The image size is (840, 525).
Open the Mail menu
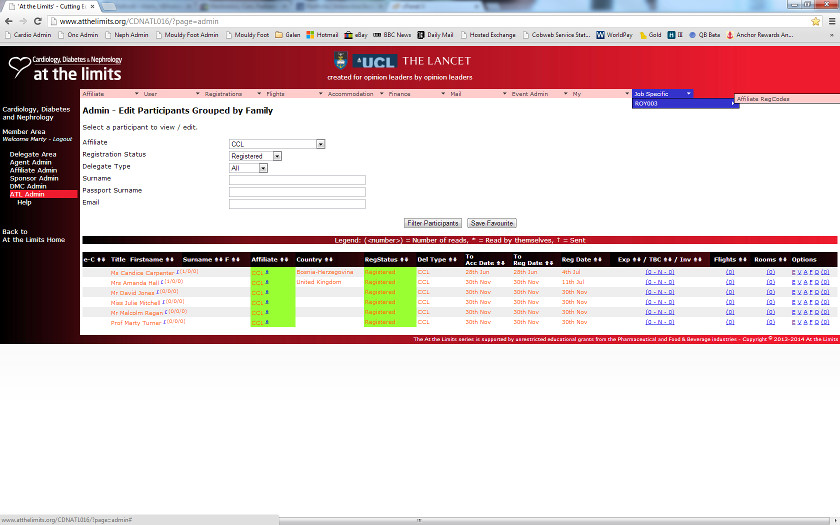click(x=478, y=94)
